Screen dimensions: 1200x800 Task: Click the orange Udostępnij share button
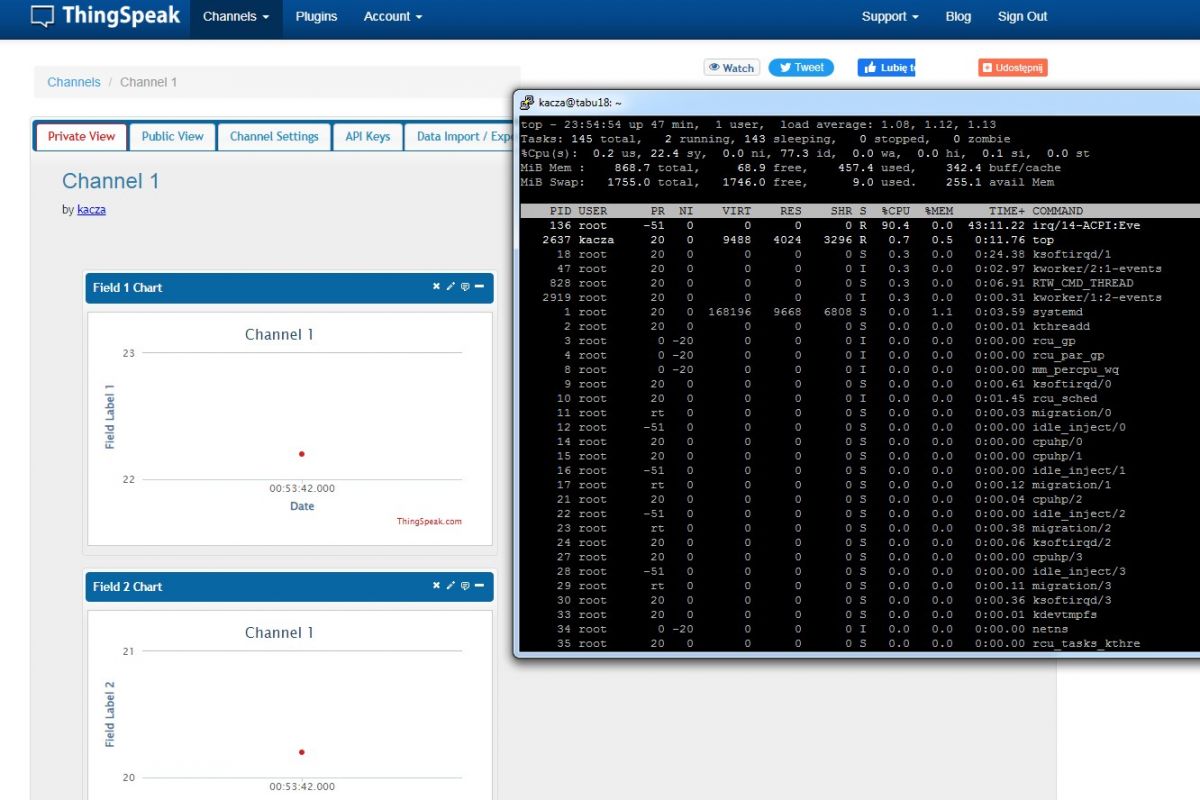pyautogui.click(x=1012, y=68)
